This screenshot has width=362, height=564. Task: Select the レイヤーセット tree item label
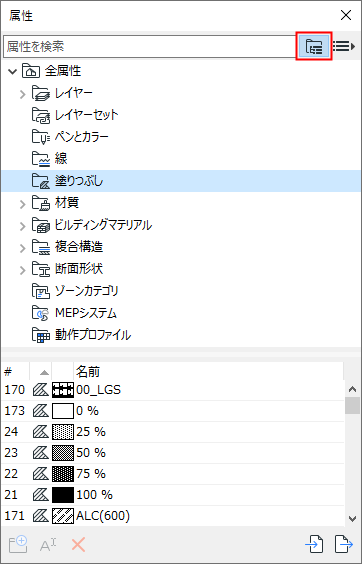[x=86, y=115]
